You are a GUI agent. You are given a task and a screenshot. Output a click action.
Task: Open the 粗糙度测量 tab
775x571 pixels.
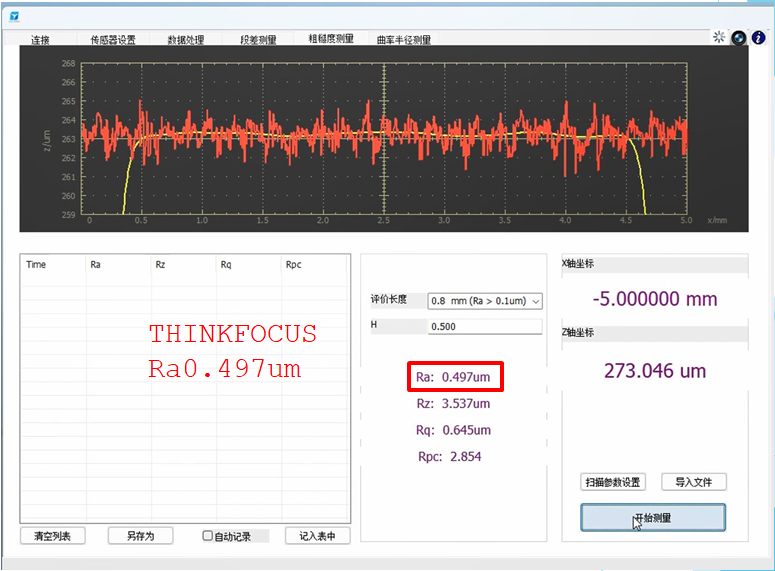click(330, 39)
